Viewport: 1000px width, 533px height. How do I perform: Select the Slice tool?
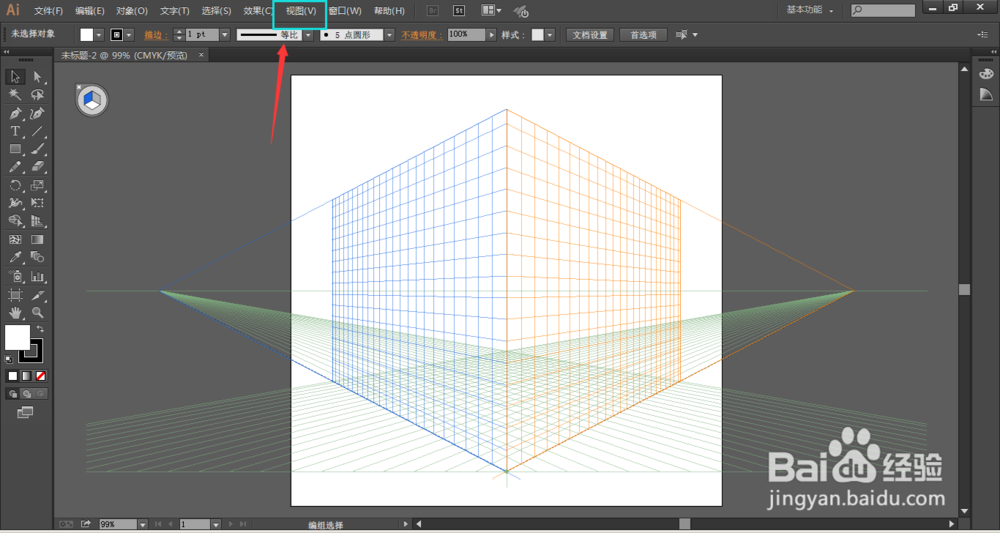(38, 295)
